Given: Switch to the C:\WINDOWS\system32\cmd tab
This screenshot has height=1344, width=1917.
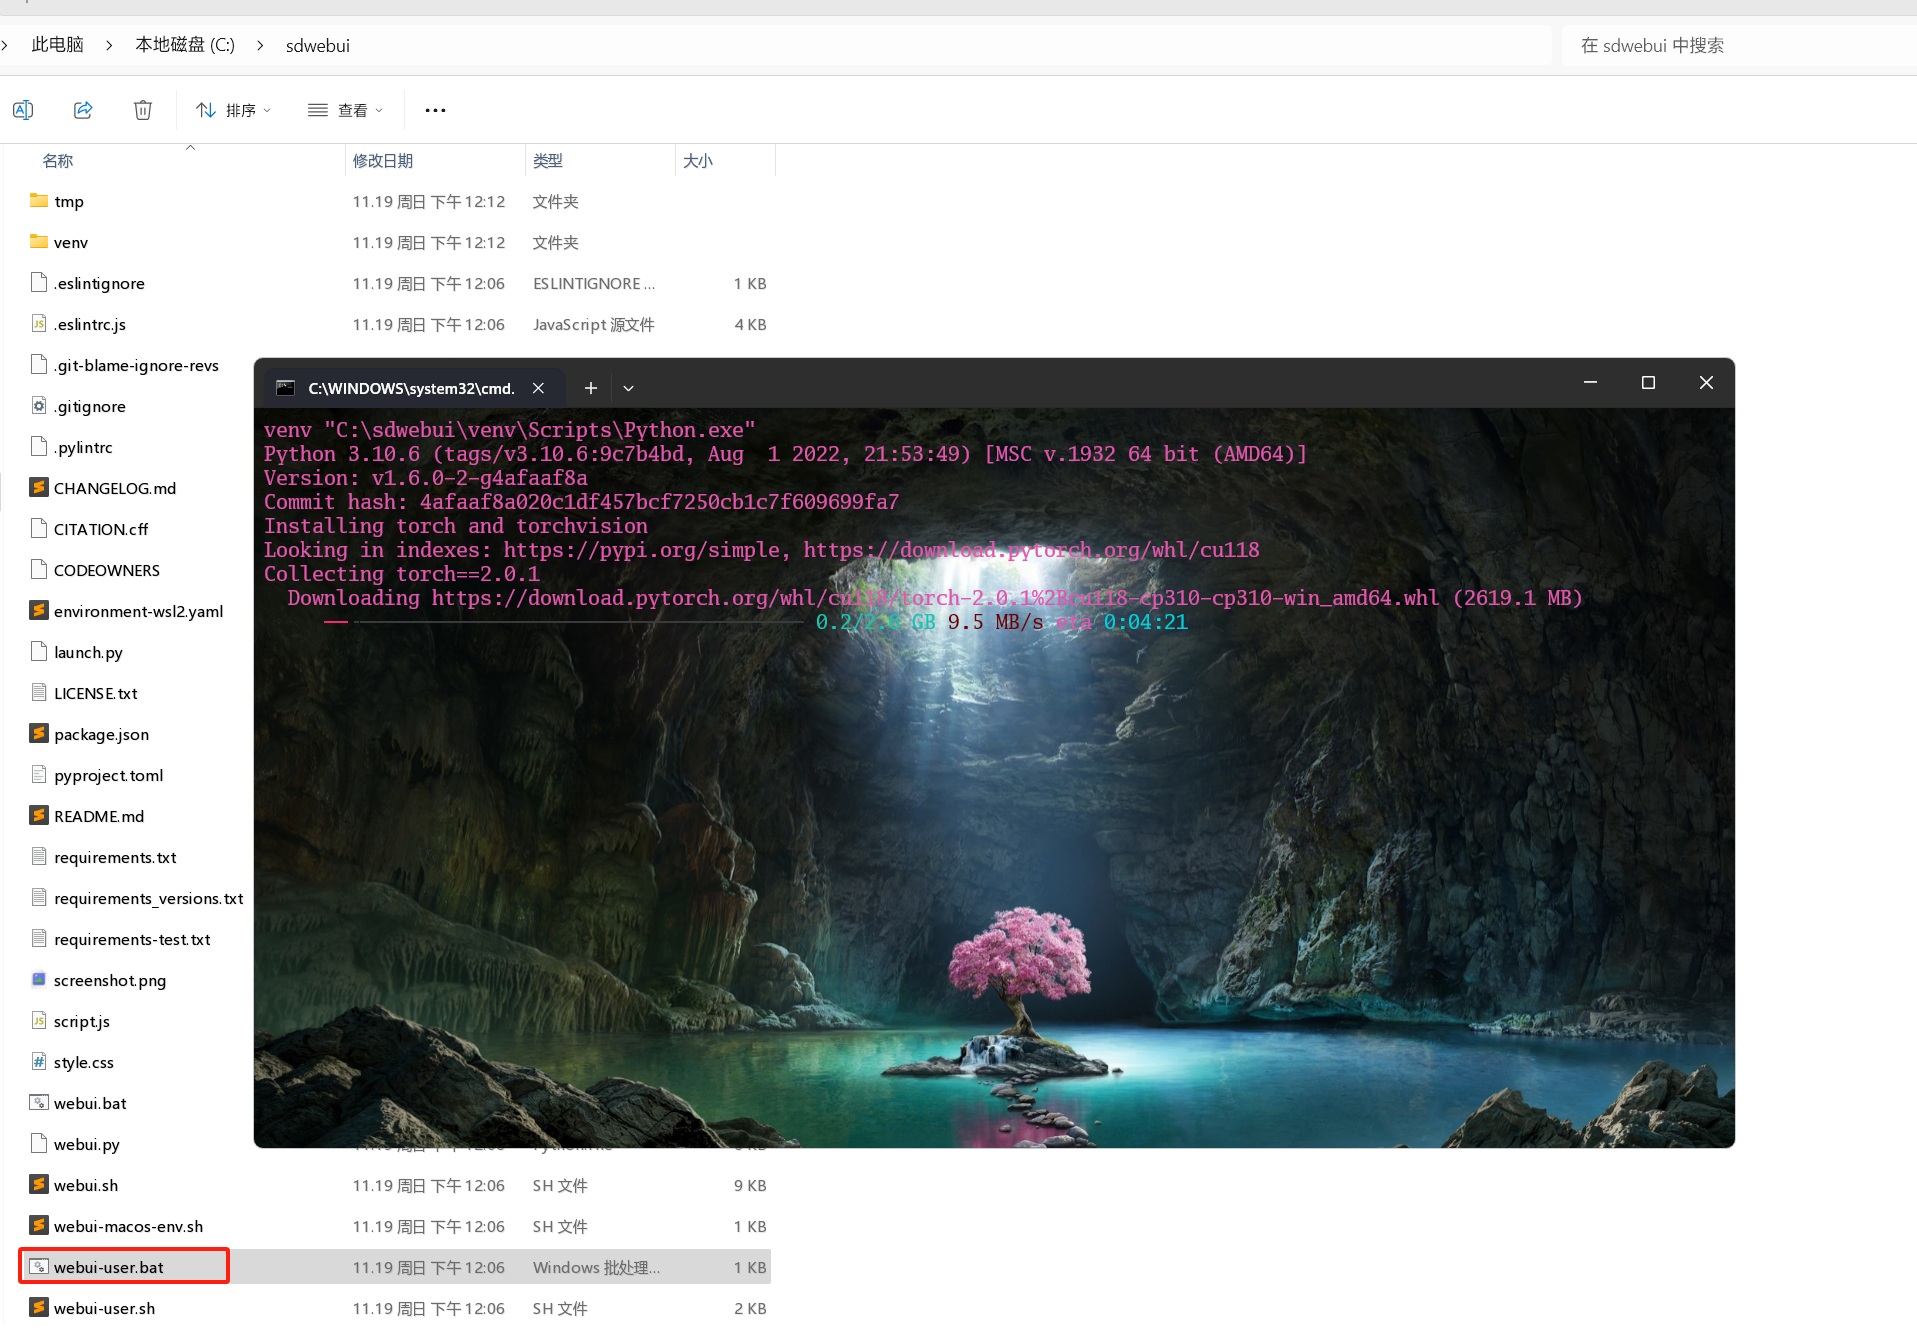Looking at the screenshot, I should tap(410, 388).
